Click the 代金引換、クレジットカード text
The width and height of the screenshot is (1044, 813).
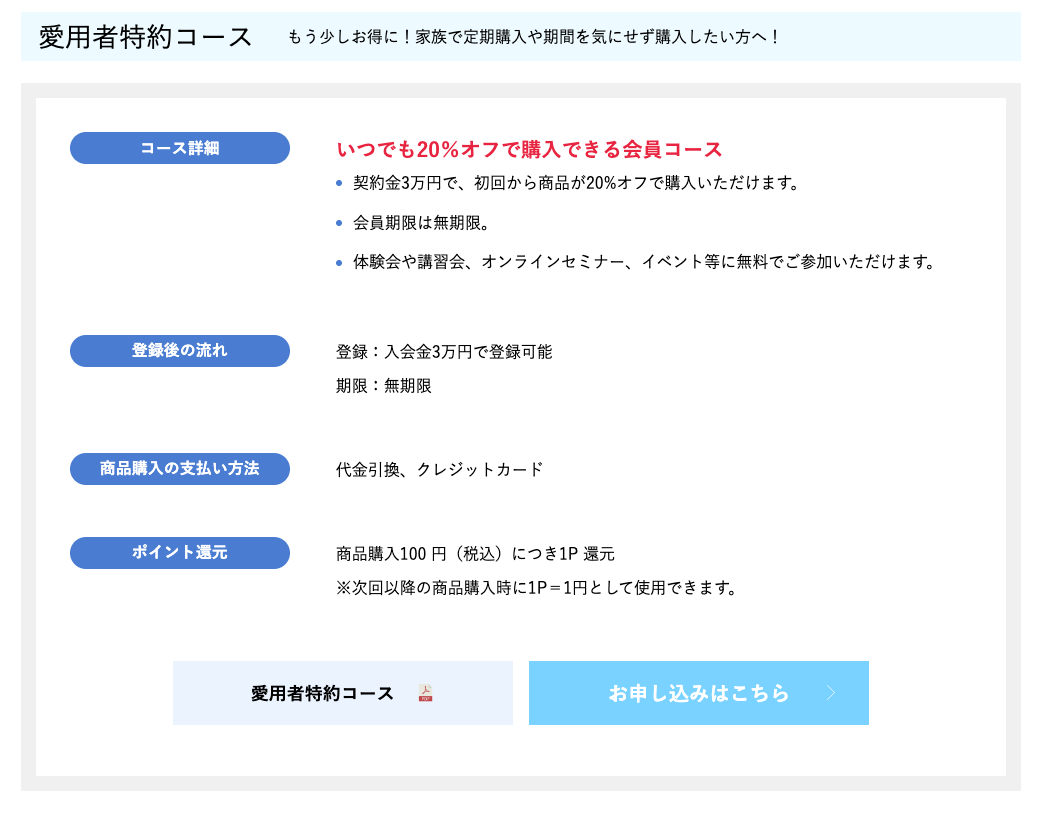coord(440,469)
